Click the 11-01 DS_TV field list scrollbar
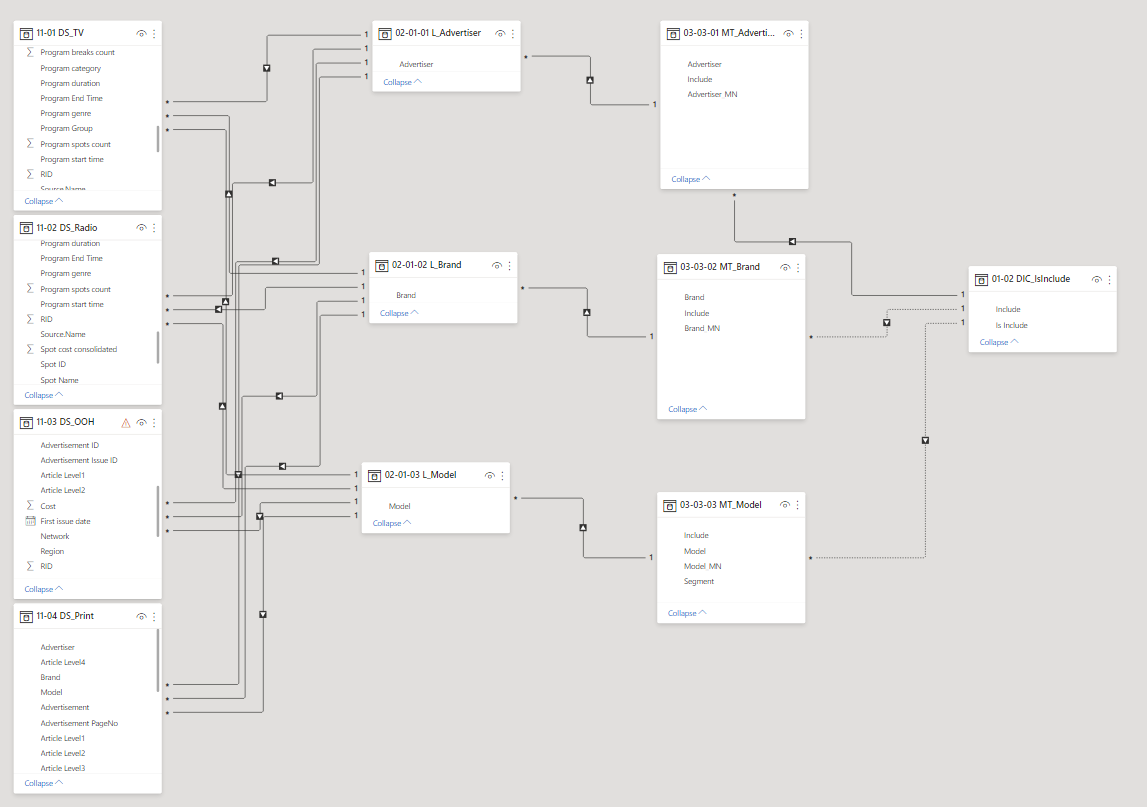 [158, 139]
